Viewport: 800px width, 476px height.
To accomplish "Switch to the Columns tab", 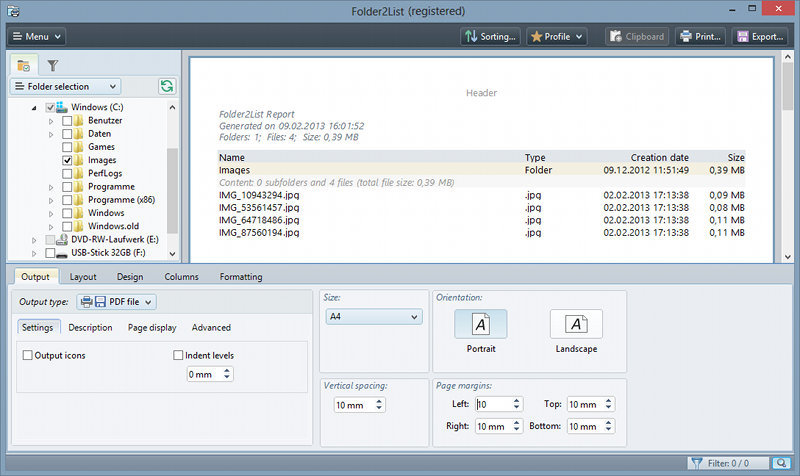I will click(x=181, y=277).
